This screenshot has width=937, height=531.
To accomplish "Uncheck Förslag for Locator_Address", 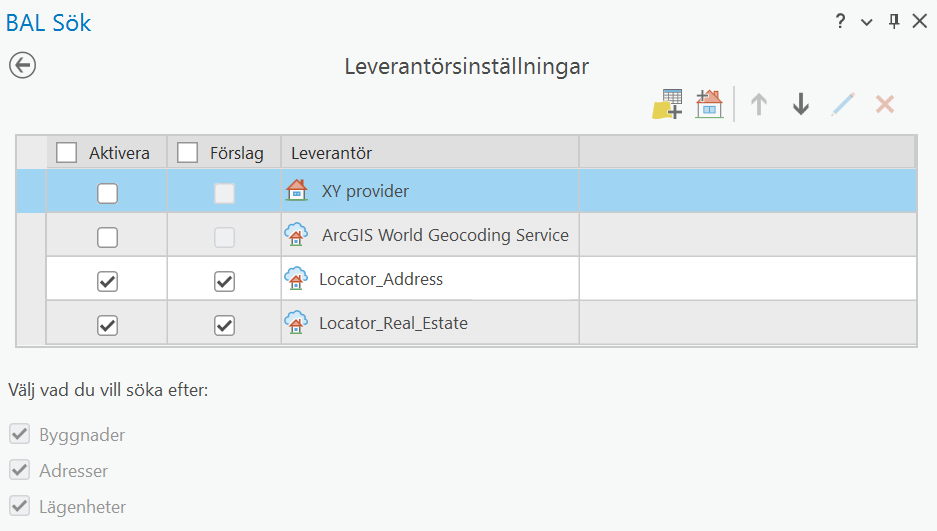I will click(x=224, y=281).
